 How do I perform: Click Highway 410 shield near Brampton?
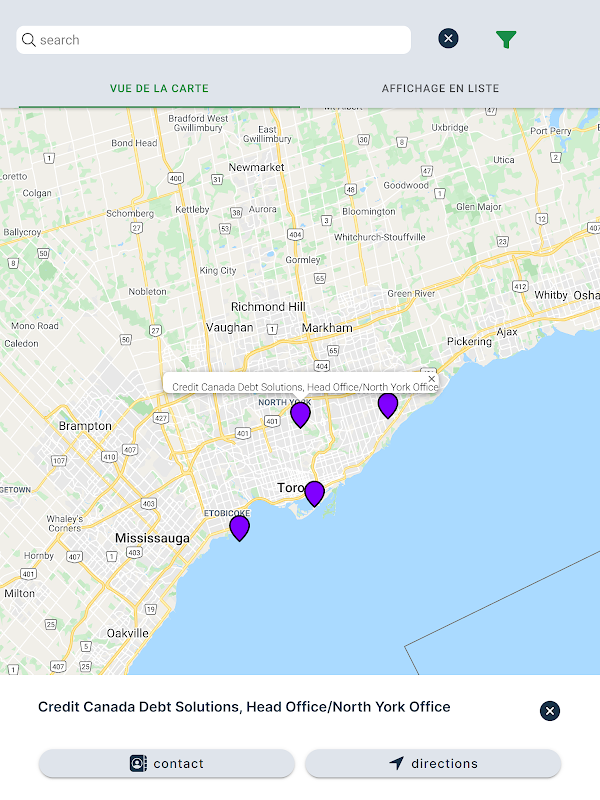click(x=110, y=457)
